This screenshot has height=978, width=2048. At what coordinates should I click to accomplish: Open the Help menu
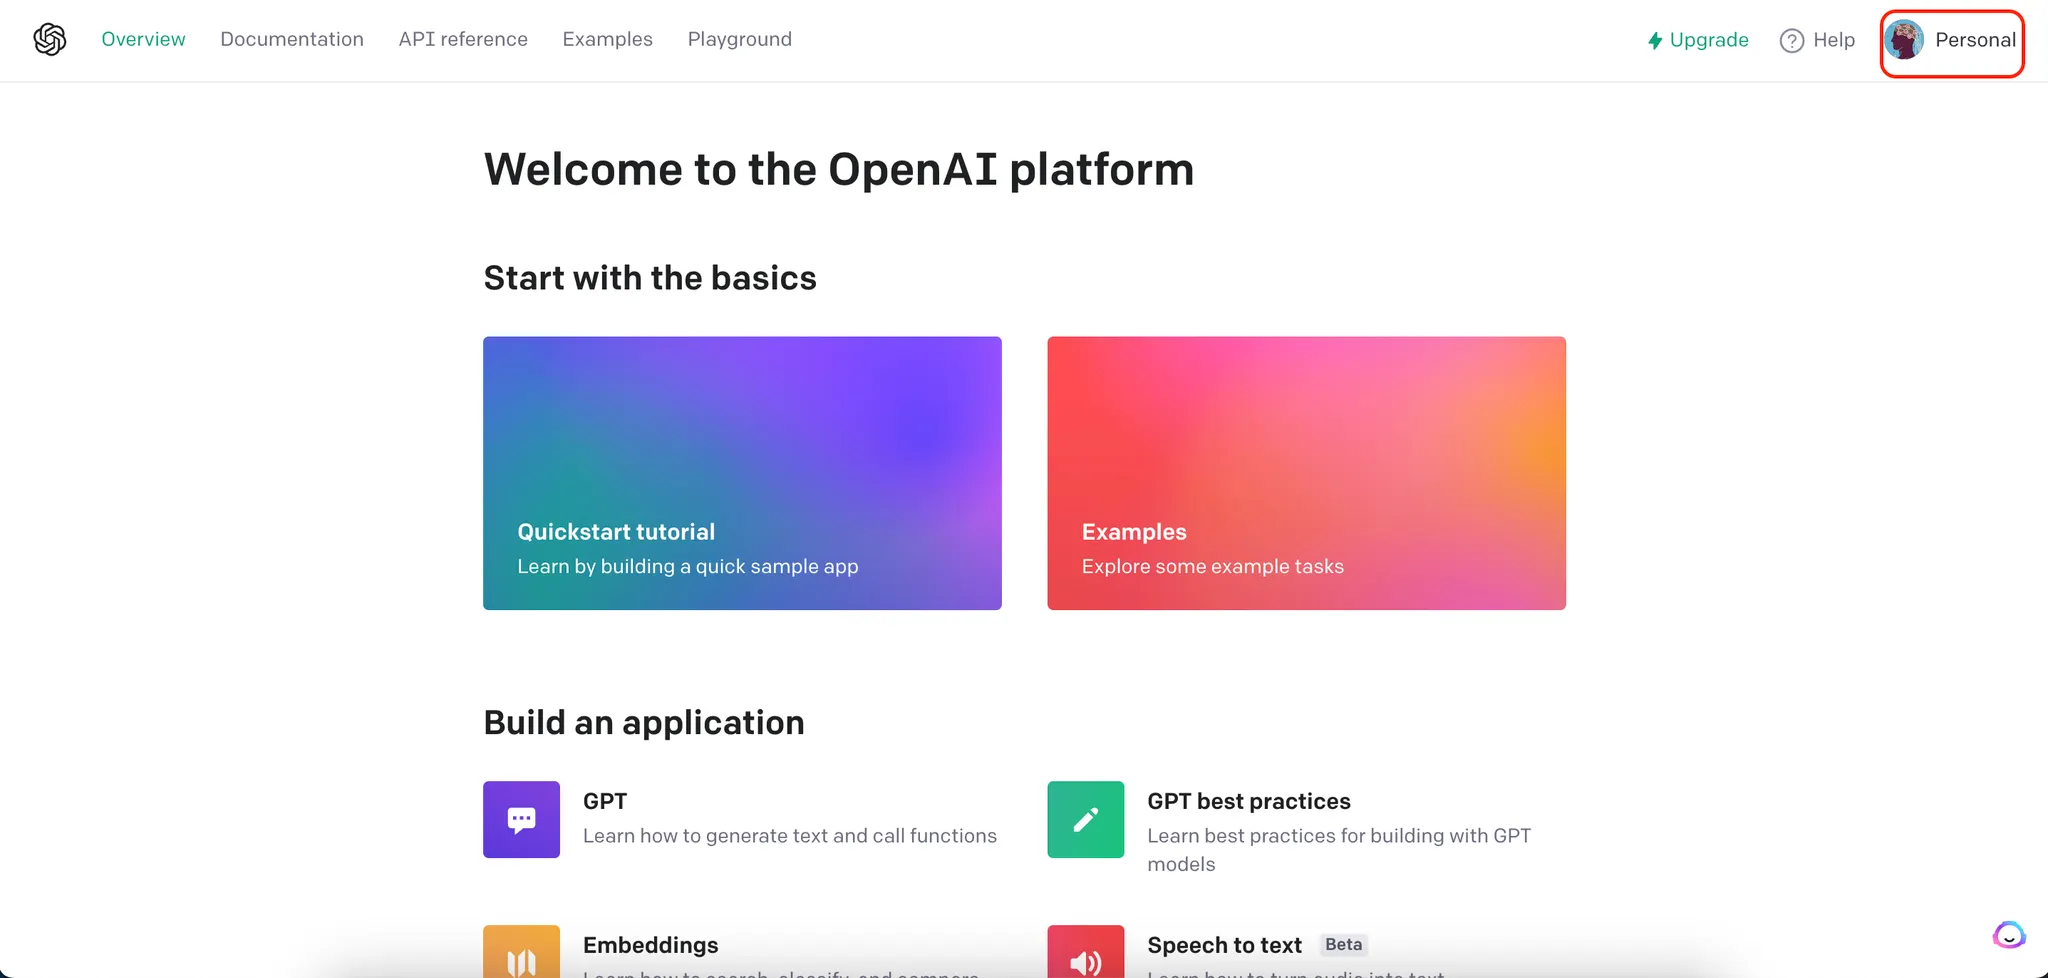pyautogui.click(x=1817, y=40)
